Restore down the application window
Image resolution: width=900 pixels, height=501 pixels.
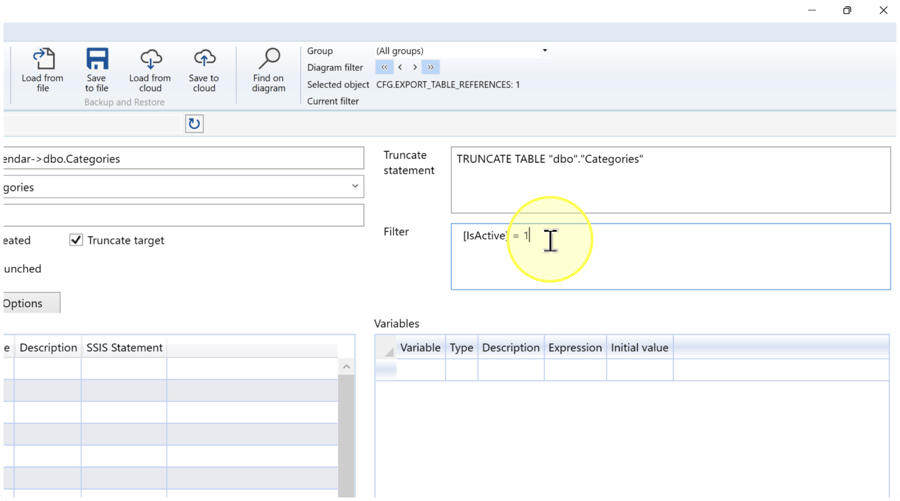(847, 10)
